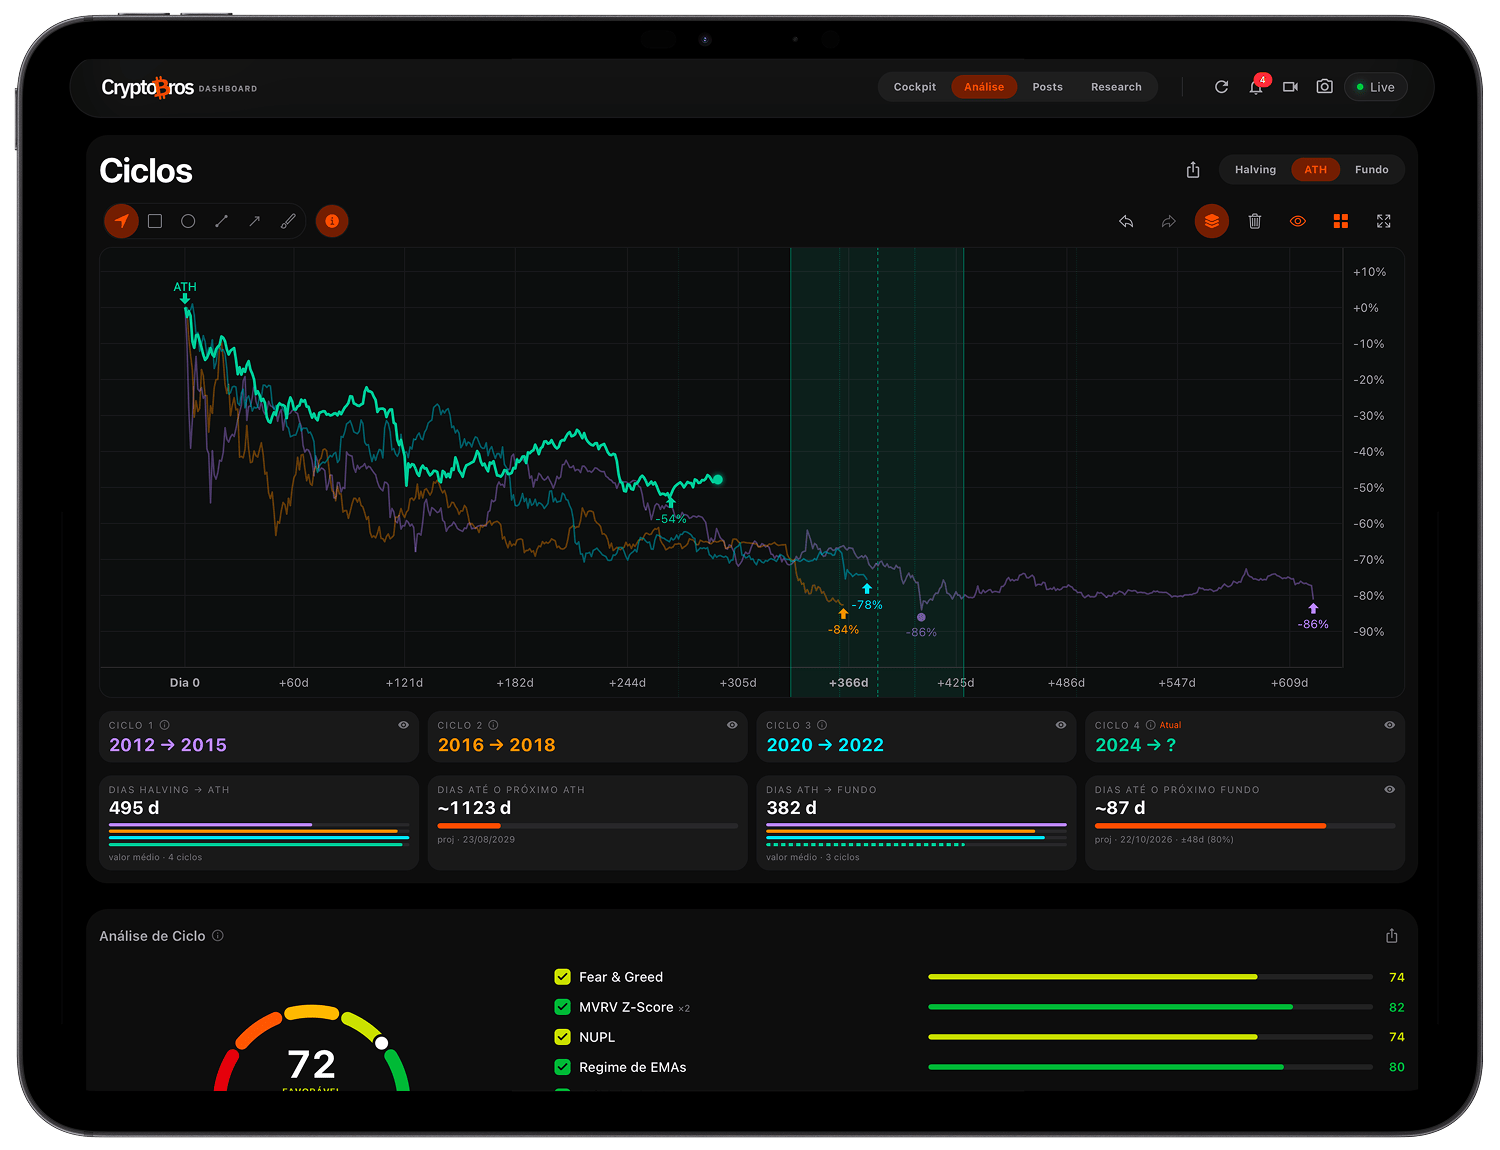Viewport: 1500px width, 1150px height.
Task: Show info for Análise de Ciclo
Action: tap(218, 936)
